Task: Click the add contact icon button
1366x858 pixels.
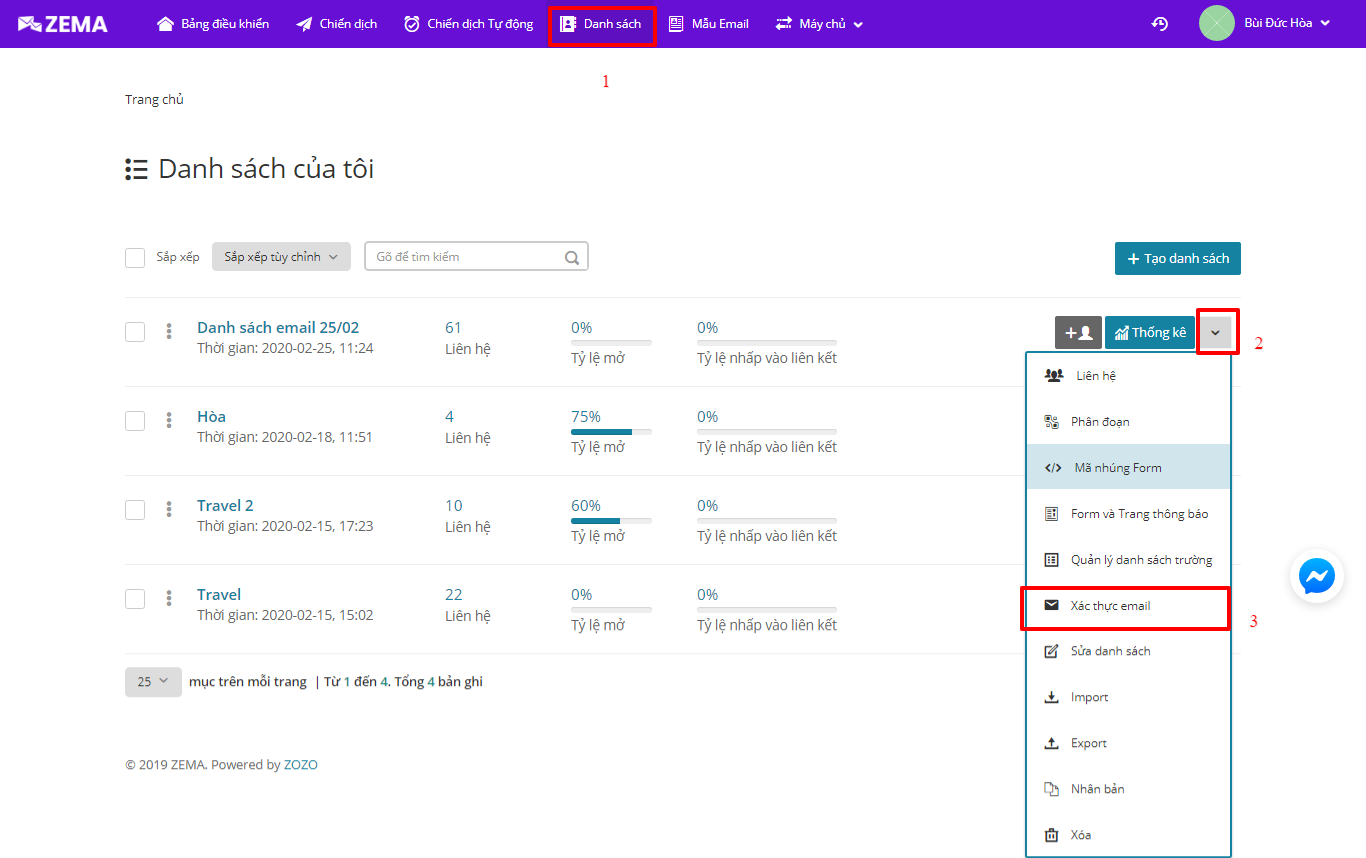Action: pos(1078,332)
